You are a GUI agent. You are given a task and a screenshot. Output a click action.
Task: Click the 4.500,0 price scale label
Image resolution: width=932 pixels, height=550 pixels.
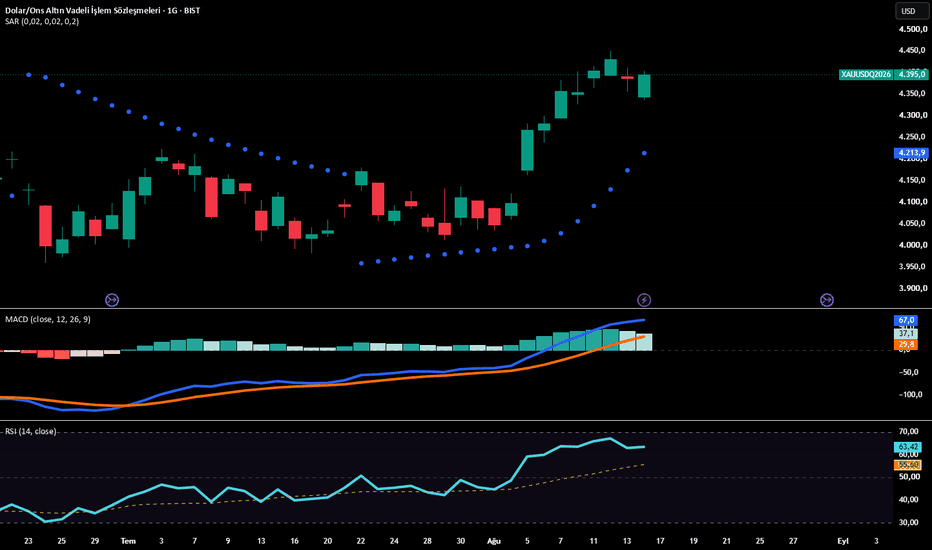click(912, 29)
